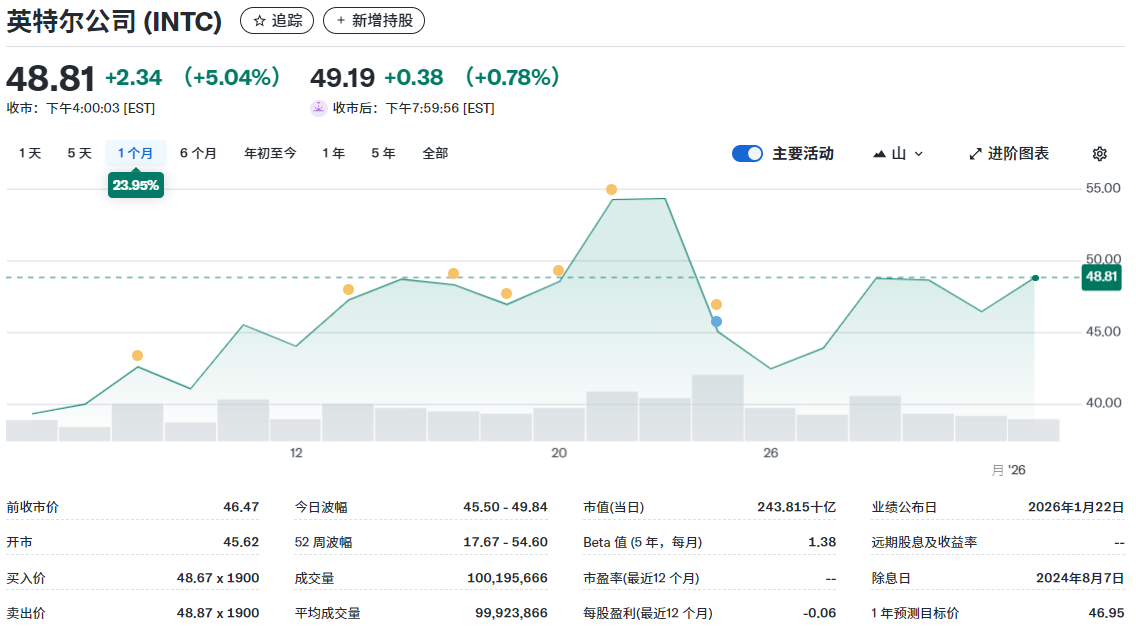Click the green 48.81 price label on chart
Image resolution: width=1136 pixels, height=626 pixels.
click(x=1101, y=277)
